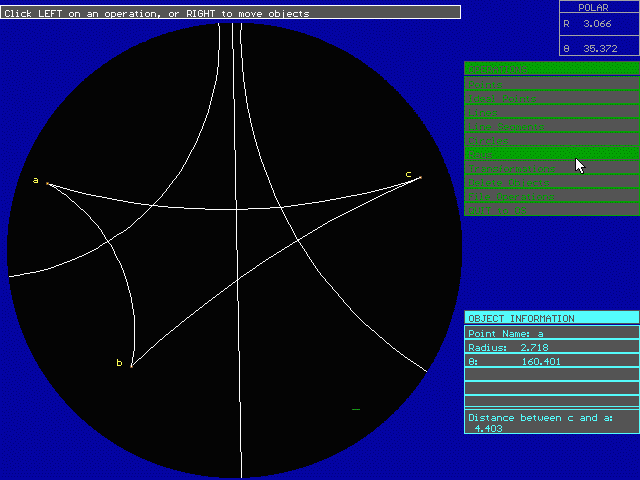This screenshot has height=480, width=640.
Task: Click the Distance between c and a text
Action: (x=540, y=422)
